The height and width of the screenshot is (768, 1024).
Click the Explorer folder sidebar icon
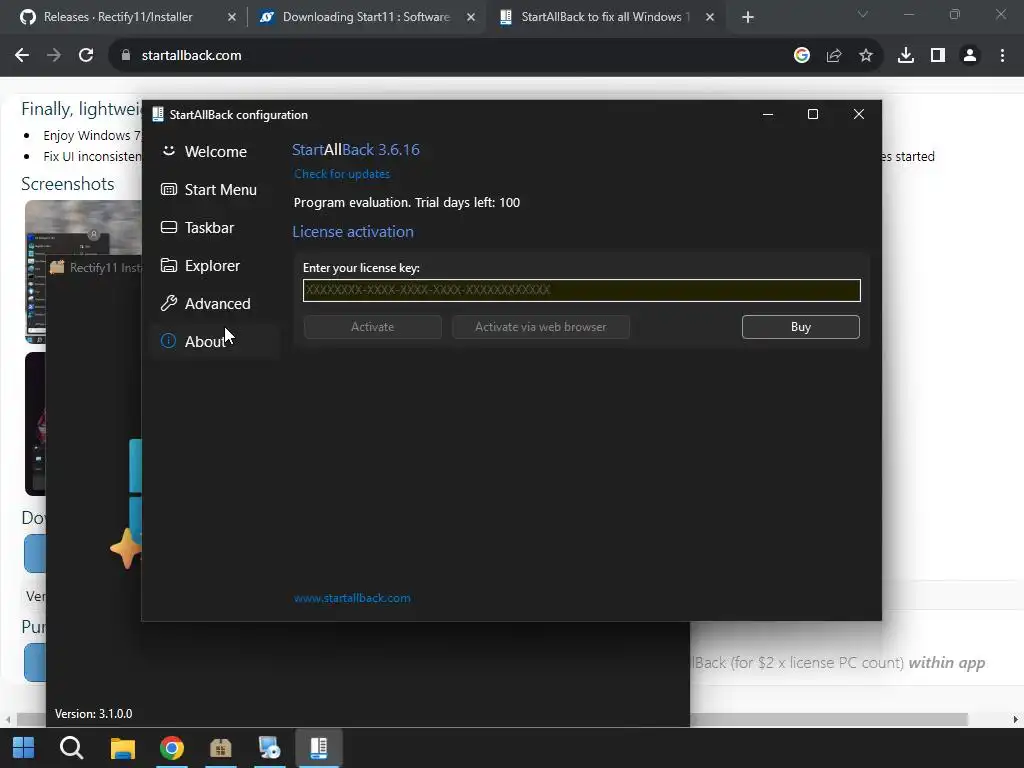[x=168, y=265]
